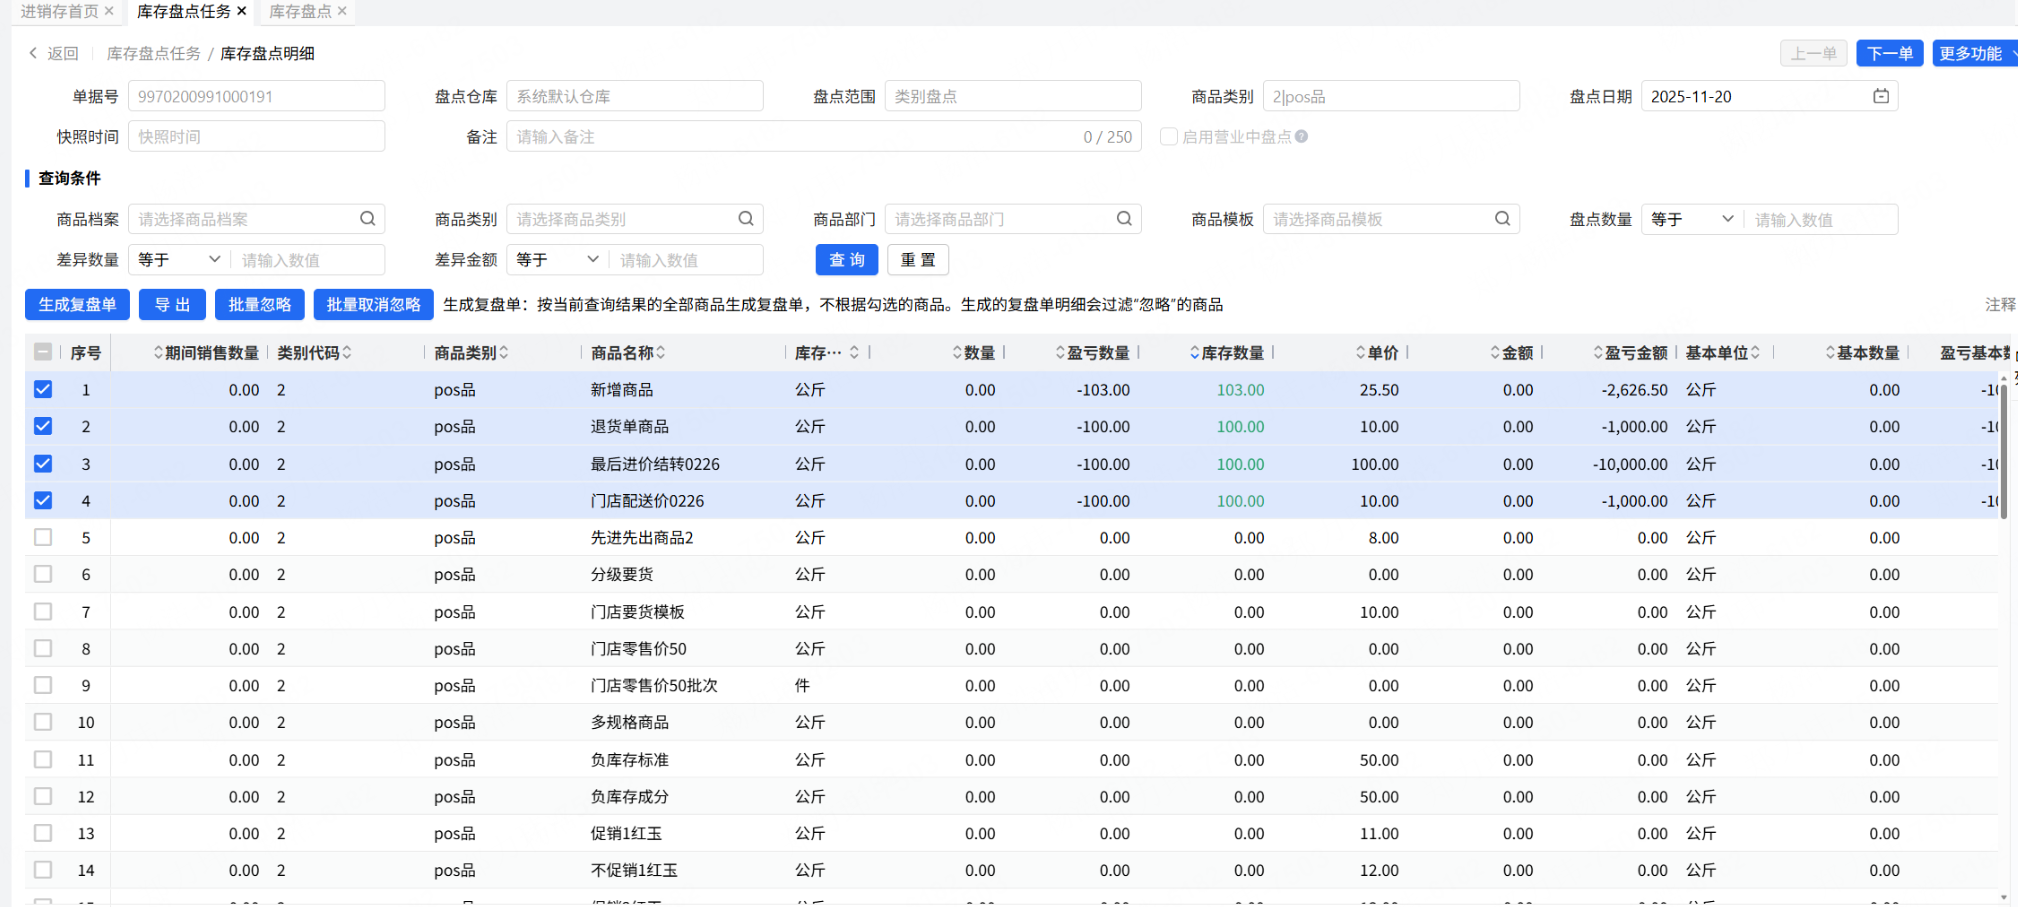Open the 库存盘点任务 breadcrumb link
The image size is (2018, 907).
pyautogui.click(x=153, y=53)
